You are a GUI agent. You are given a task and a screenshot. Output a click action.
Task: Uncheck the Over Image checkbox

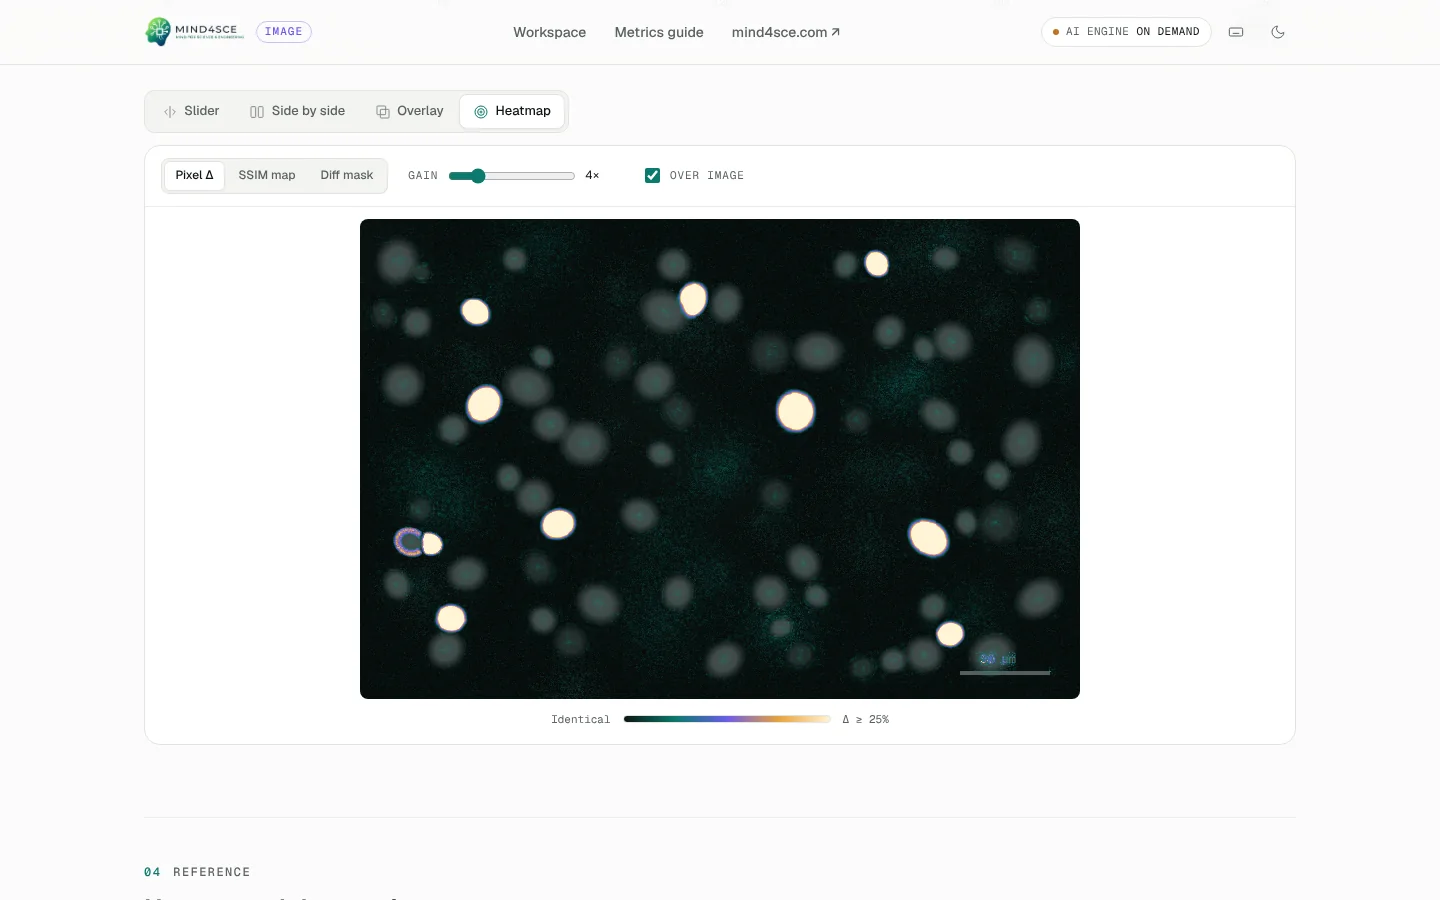652,175
